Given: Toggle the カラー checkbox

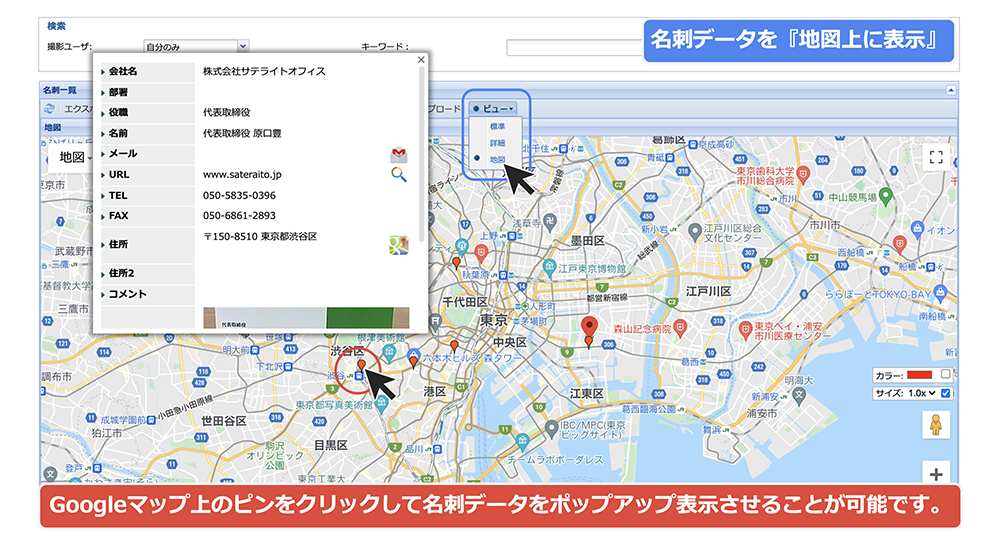Looking at the screenshot, I should 945,374.
